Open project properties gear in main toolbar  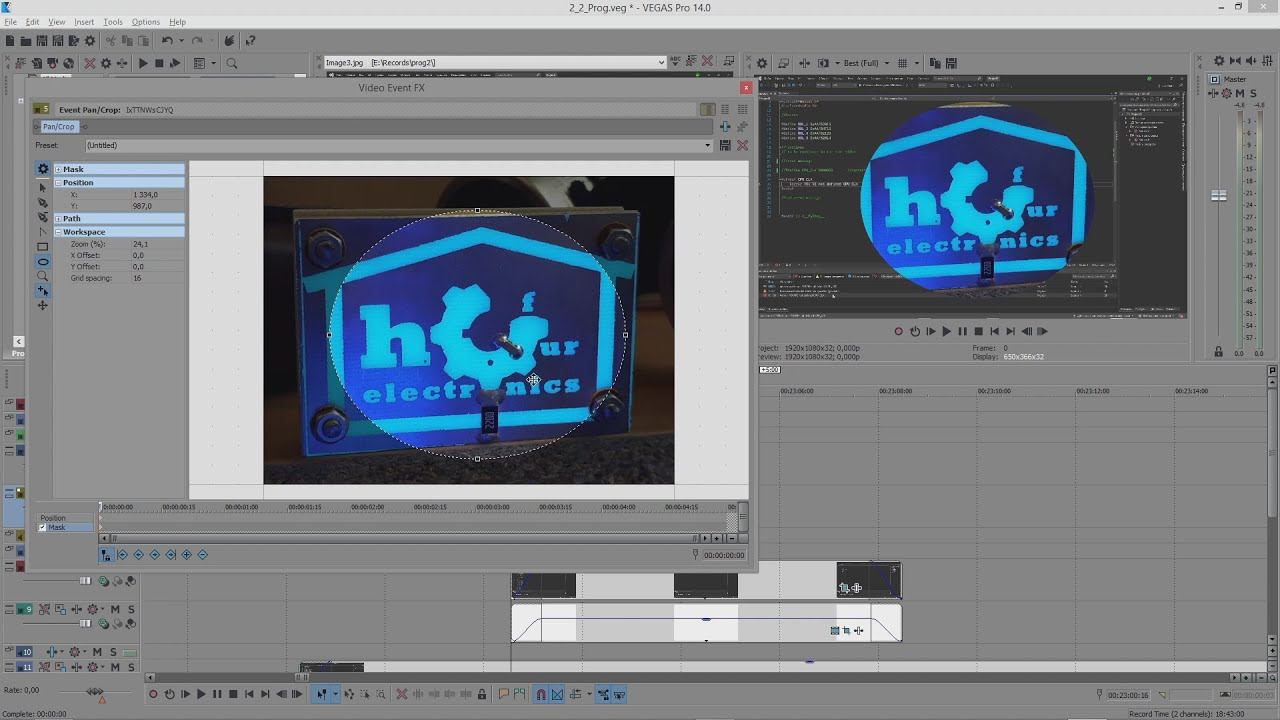click(x=90, y=40)
